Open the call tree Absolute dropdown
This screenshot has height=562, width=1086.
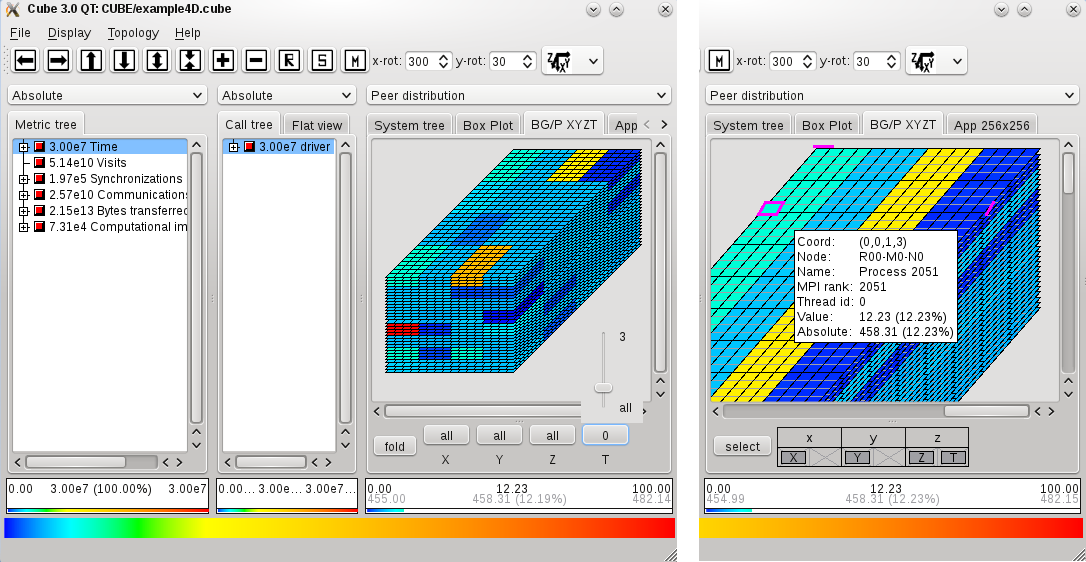coord(286,96)
